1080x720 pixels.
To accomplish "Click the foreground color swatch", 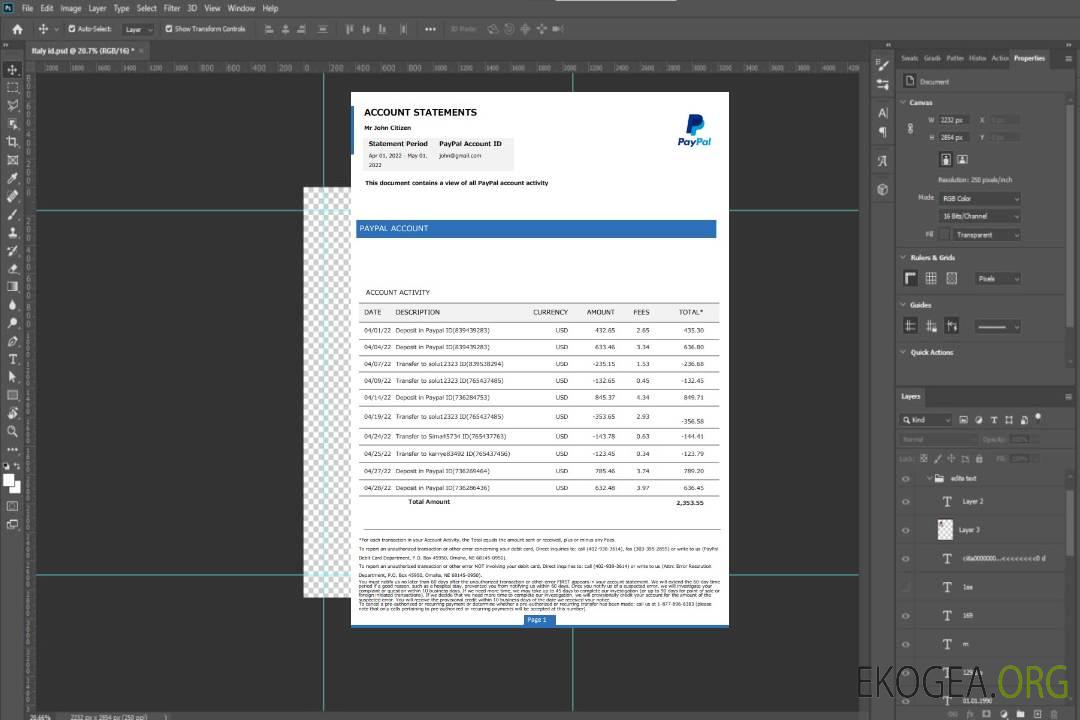I will [9, 480].
